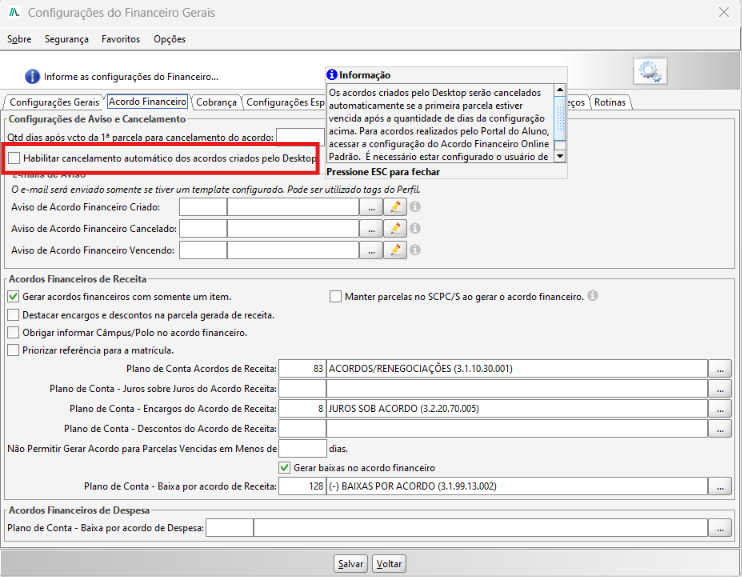This screenshot has width=742, height=577.
Task: Select the Acordo Financeiro tab
Action: (148, 102)
